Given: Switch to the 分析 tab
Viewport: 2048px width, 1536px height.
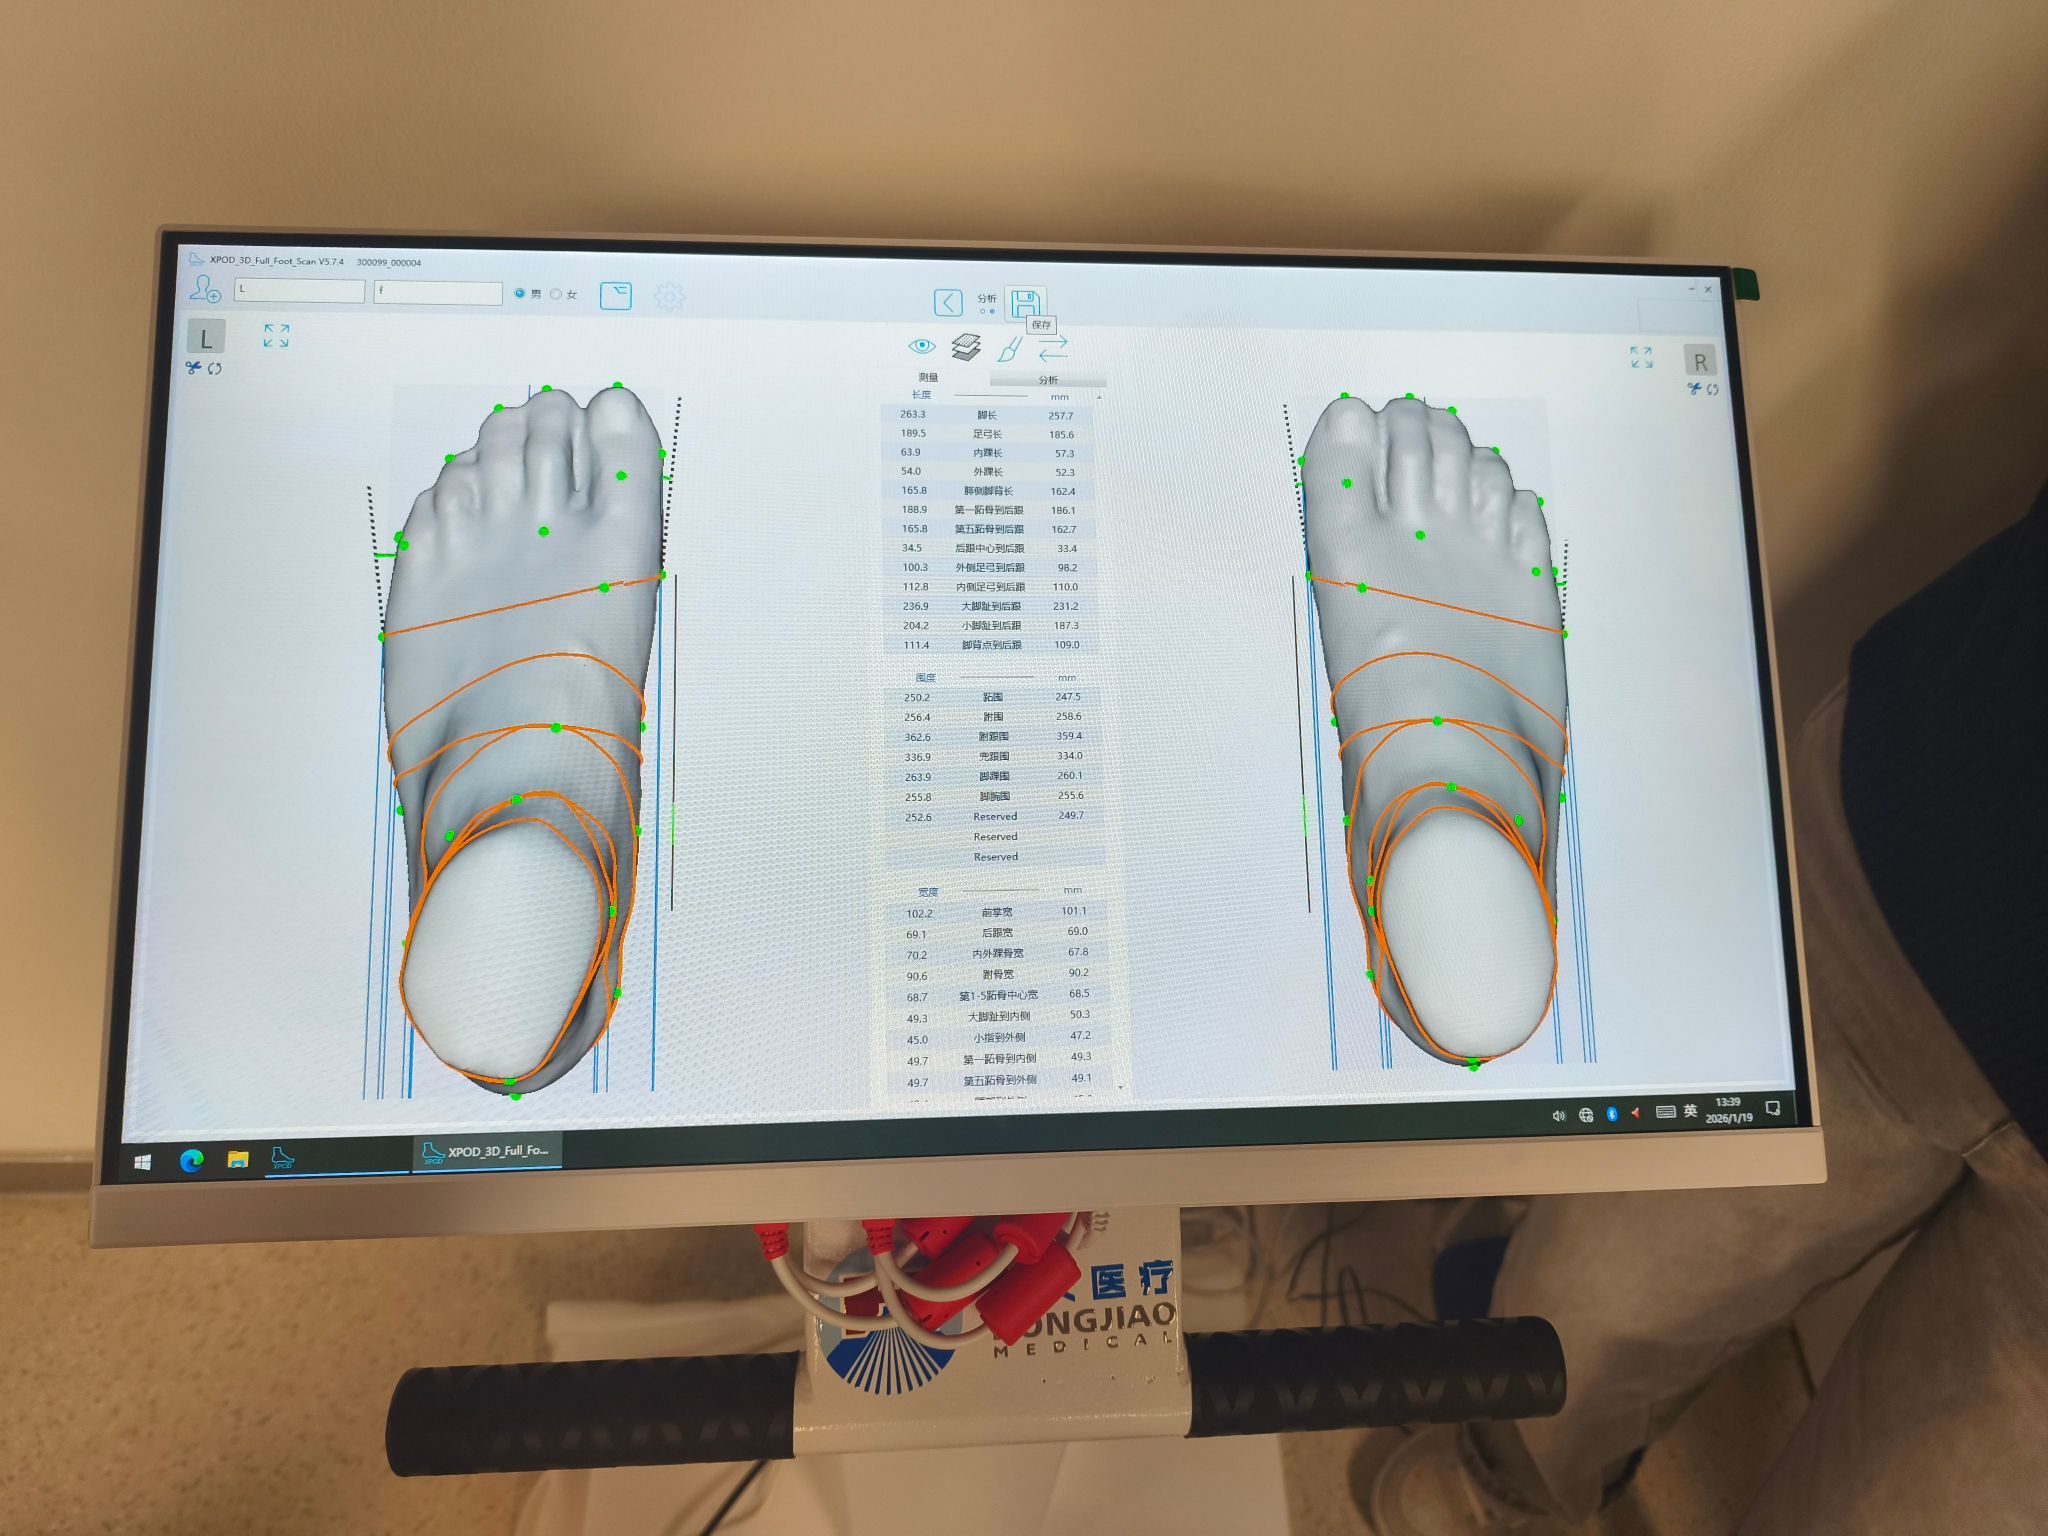Looking at the screenshot, I should pyautogui.click(x=1047, y=380).
